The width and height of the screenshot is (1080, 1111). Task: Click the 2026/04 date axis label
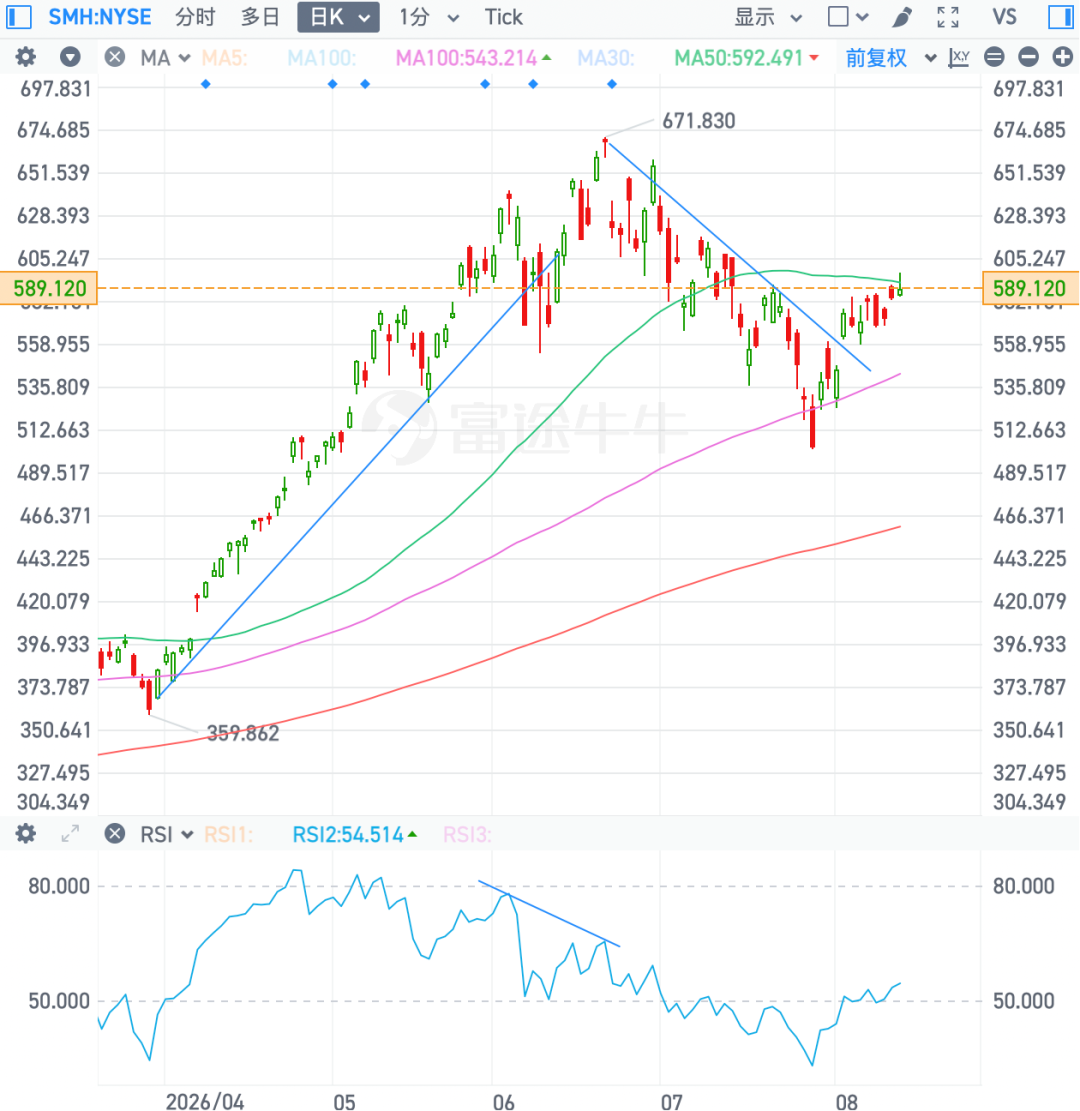point(205,1101)
